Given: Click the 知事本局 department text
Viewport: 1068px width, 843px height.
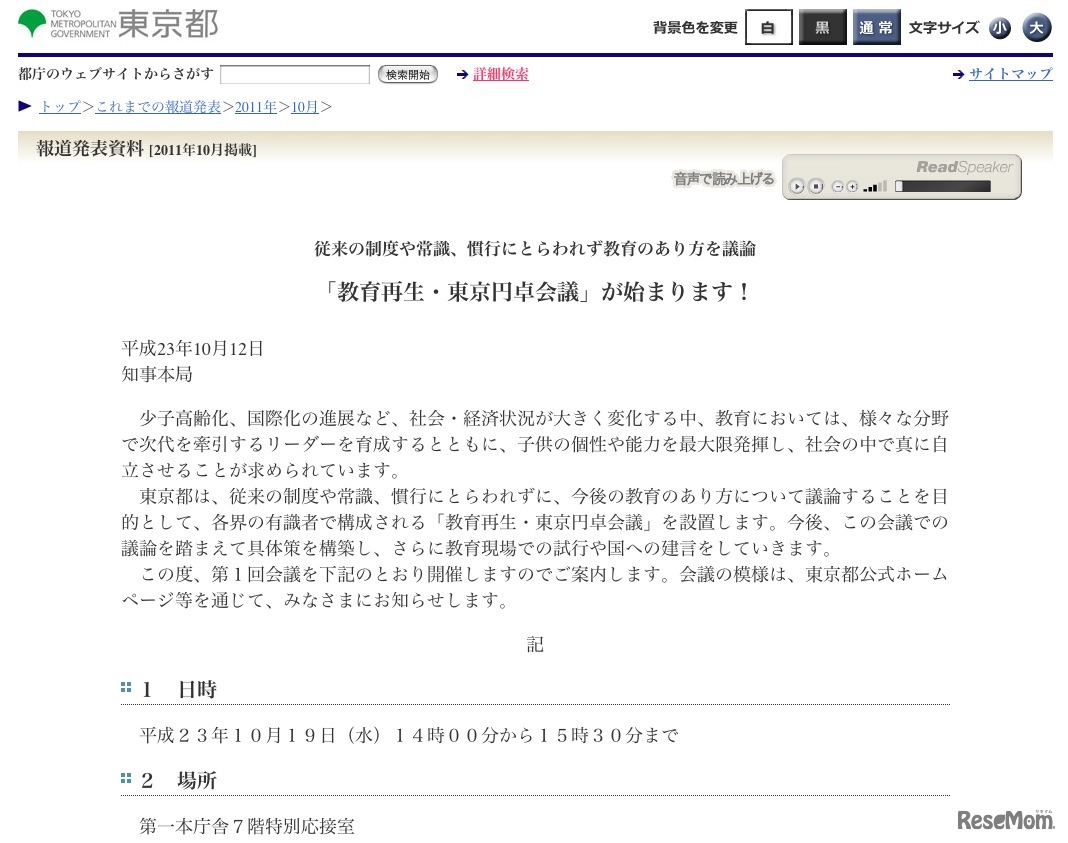Looking at the screenshot, I should pos(157,375).
